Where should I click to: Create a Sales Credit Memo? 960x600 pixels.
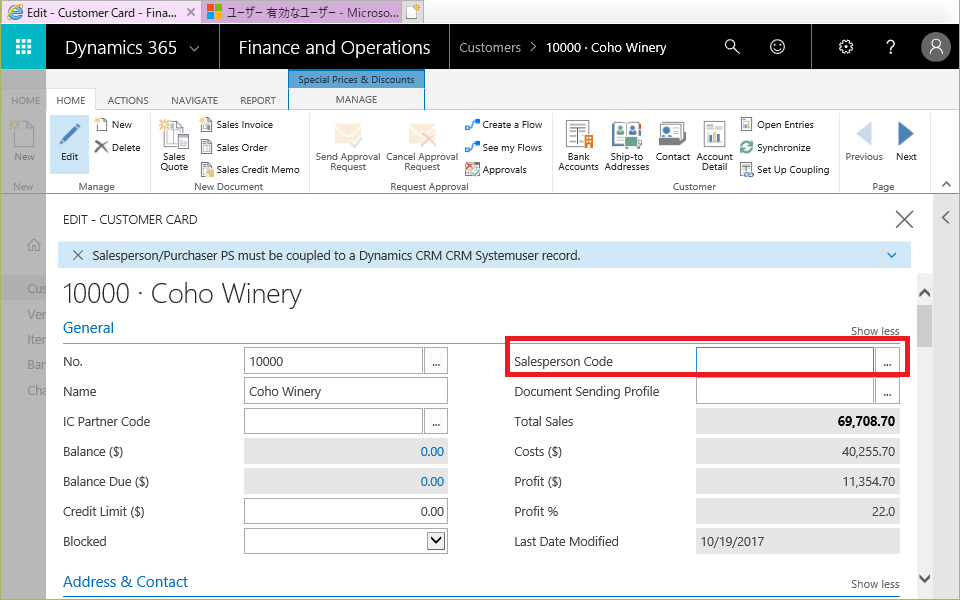point(250,170)
